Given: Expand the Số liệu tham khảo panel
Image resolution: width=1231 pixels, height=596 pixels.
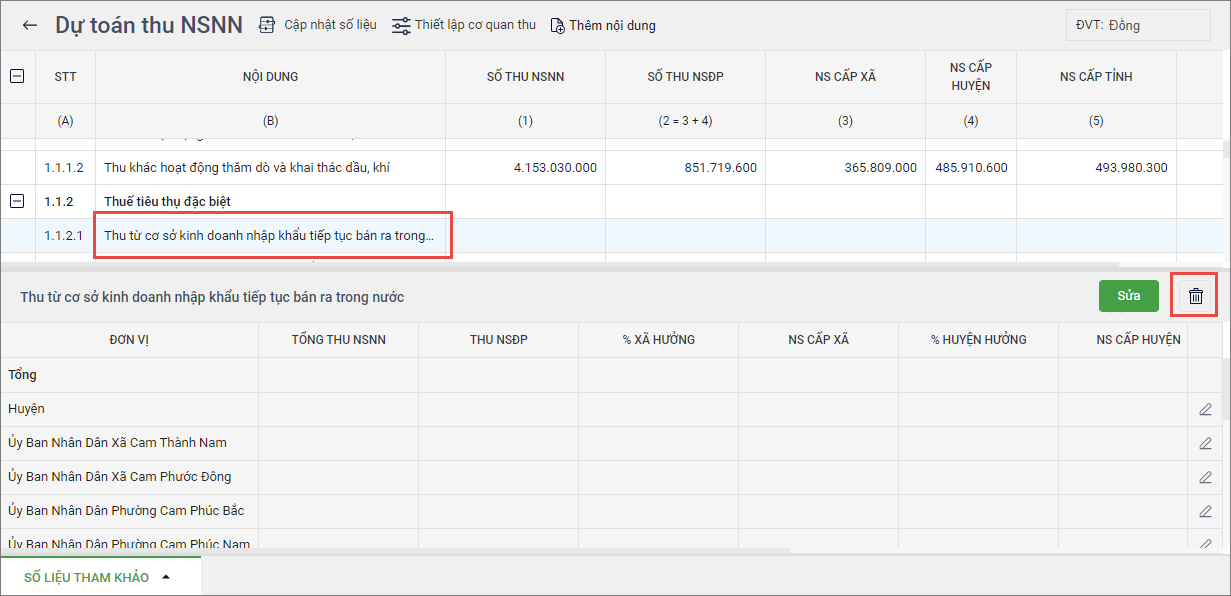Looking at the screenshot, I should pos(98,577).
